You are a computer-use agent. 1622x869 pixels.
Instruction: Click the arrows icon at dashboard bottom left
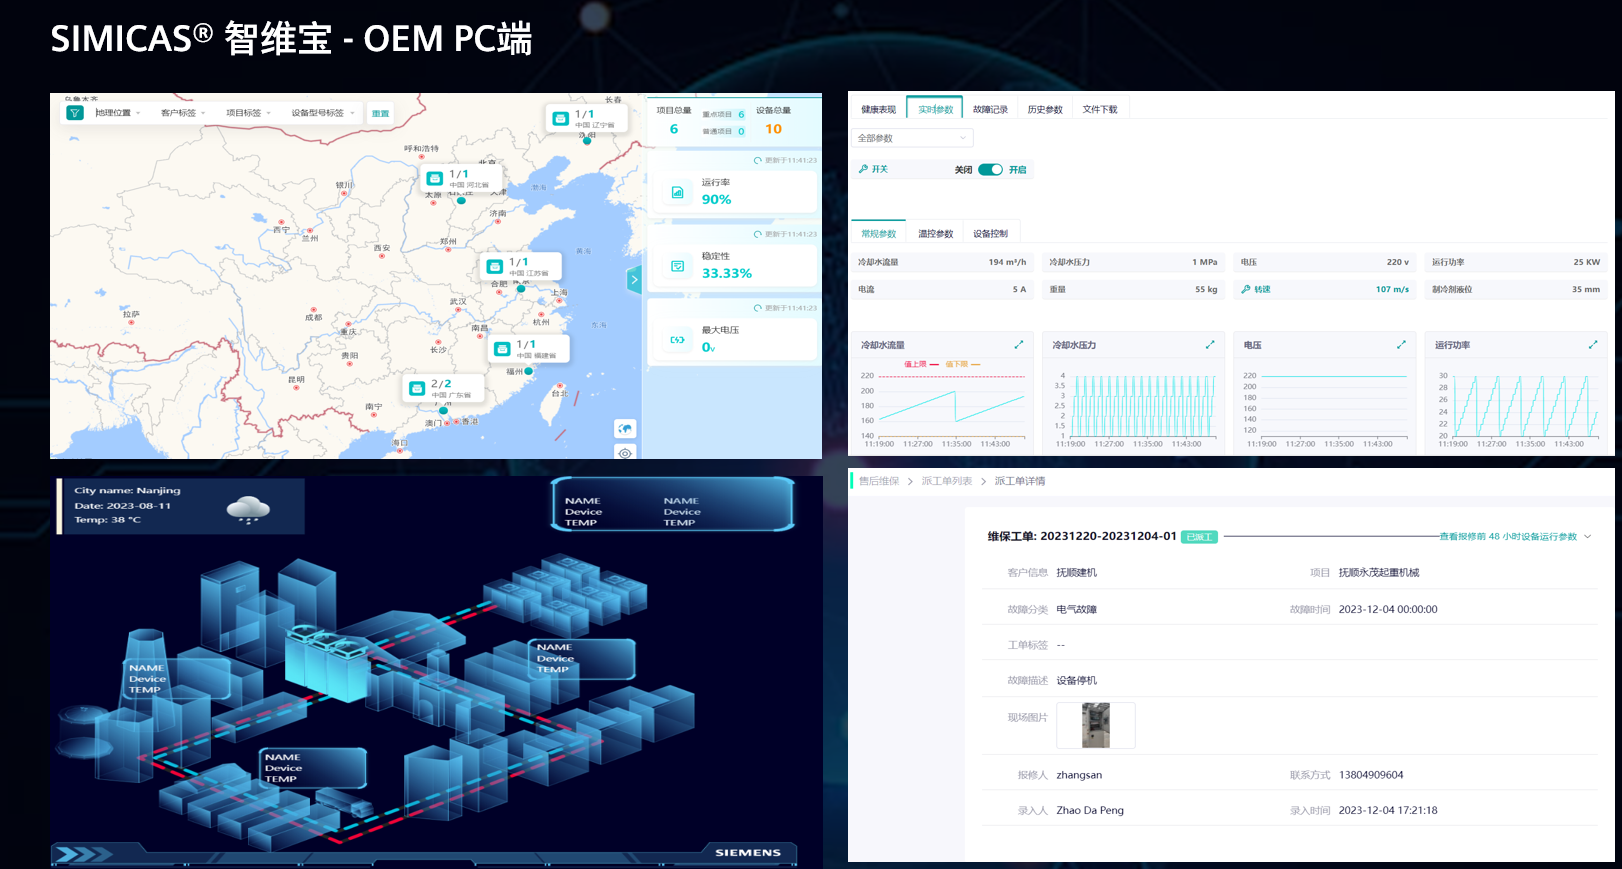pos(82,854)
